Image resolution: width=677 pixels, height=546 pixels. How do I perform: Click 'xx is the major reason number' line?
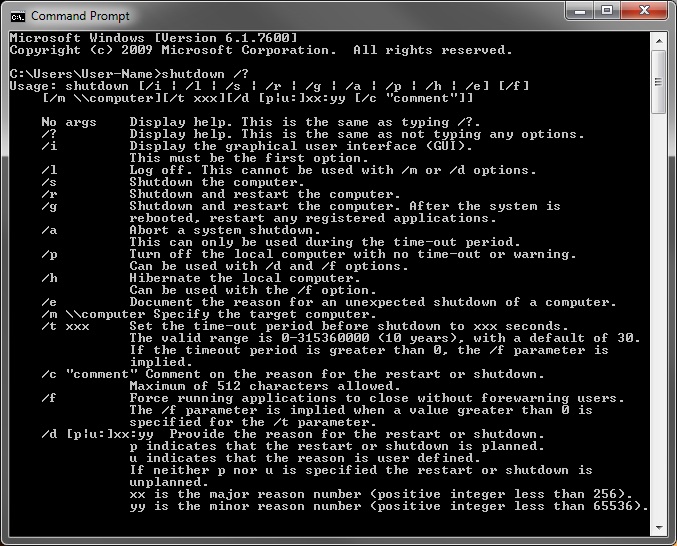pyautogui.click(x=381, y=494)
